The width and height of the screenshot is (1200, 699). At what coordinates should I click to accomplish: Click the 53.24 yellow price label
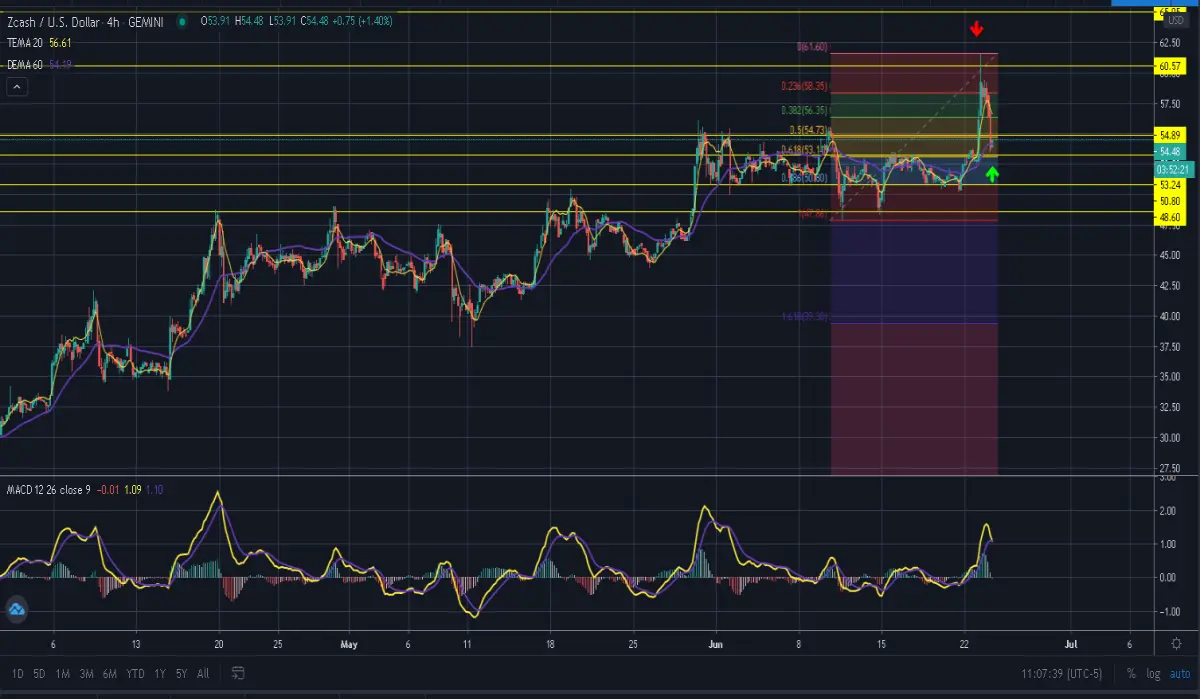click(x=1170, y=185)
